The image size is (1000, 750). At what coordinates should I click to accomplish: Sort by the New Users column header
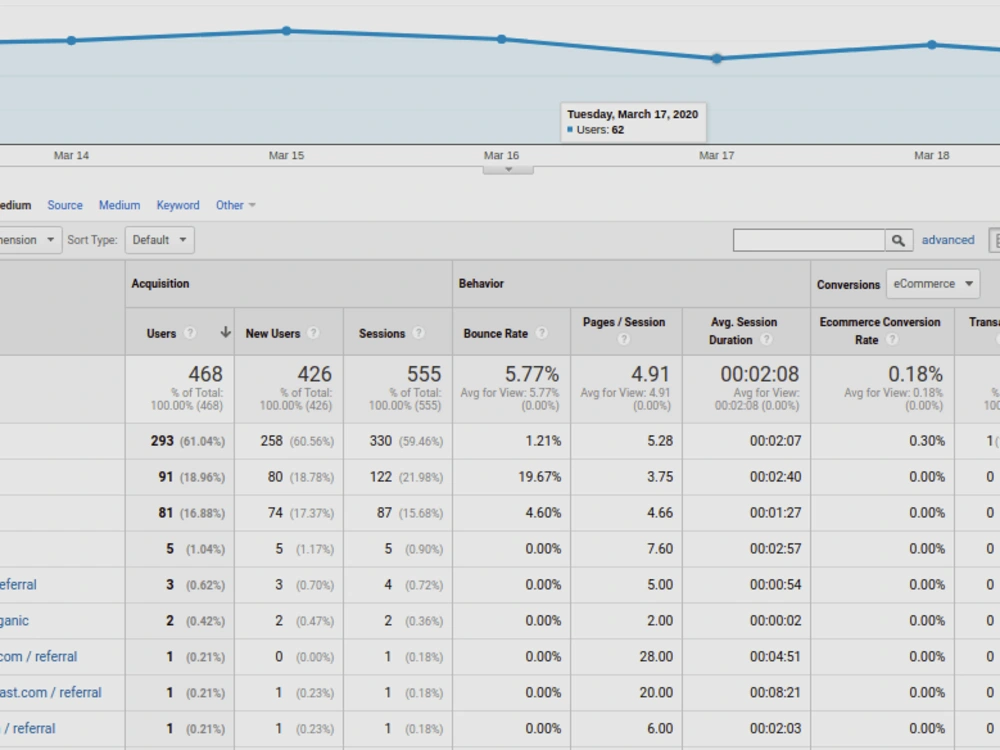click(272, 334)
